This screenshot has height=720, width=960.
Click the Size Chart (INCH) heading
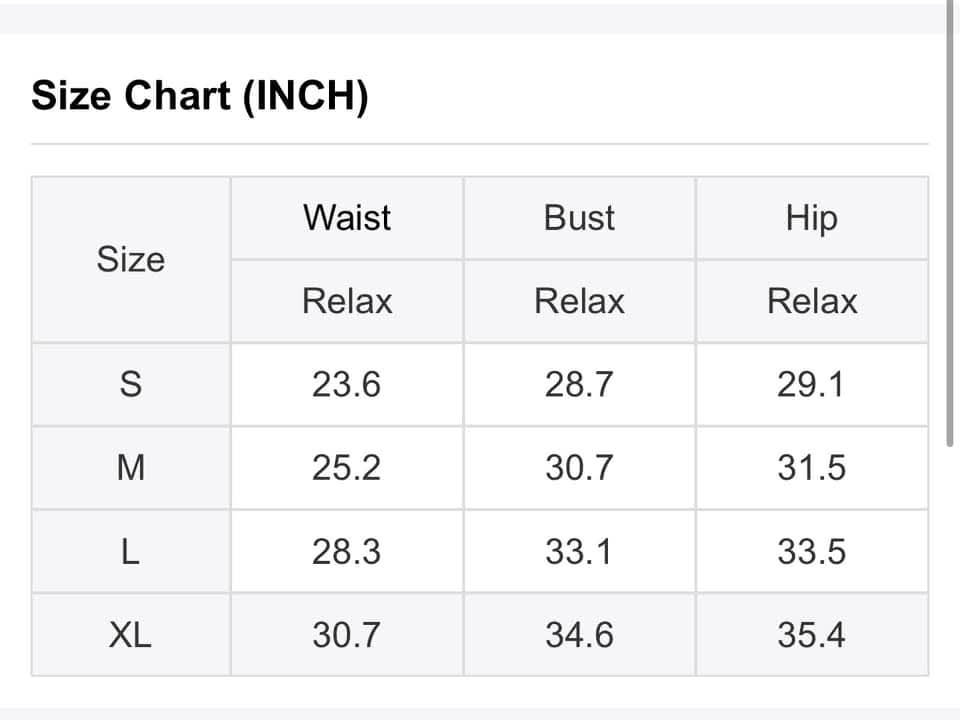(x=200, y=97)
